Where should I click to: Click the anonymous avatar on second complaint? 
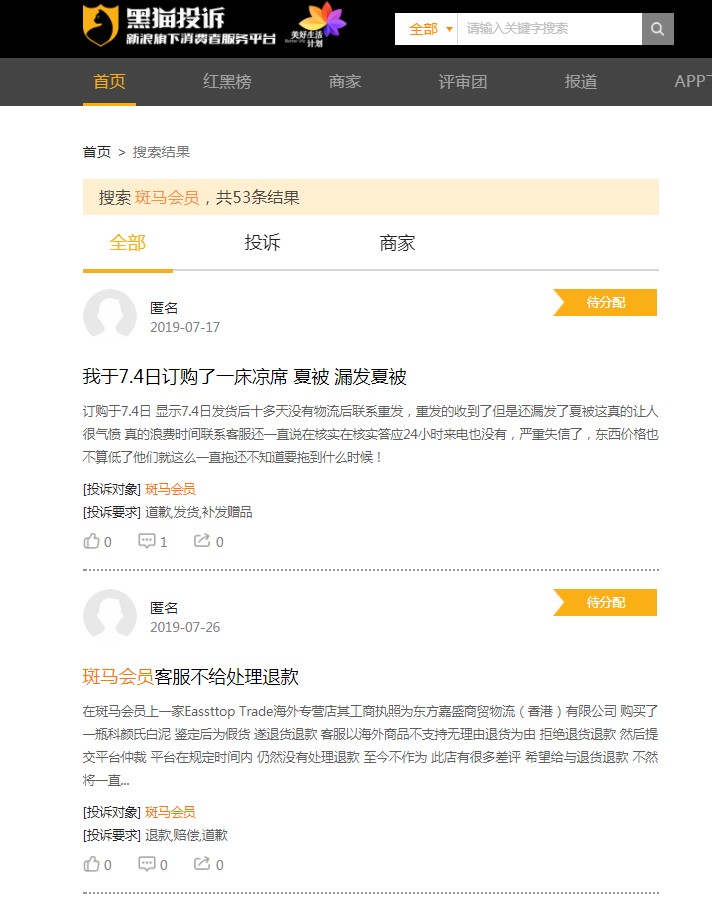pyautogui.click(x=110, y=615)
